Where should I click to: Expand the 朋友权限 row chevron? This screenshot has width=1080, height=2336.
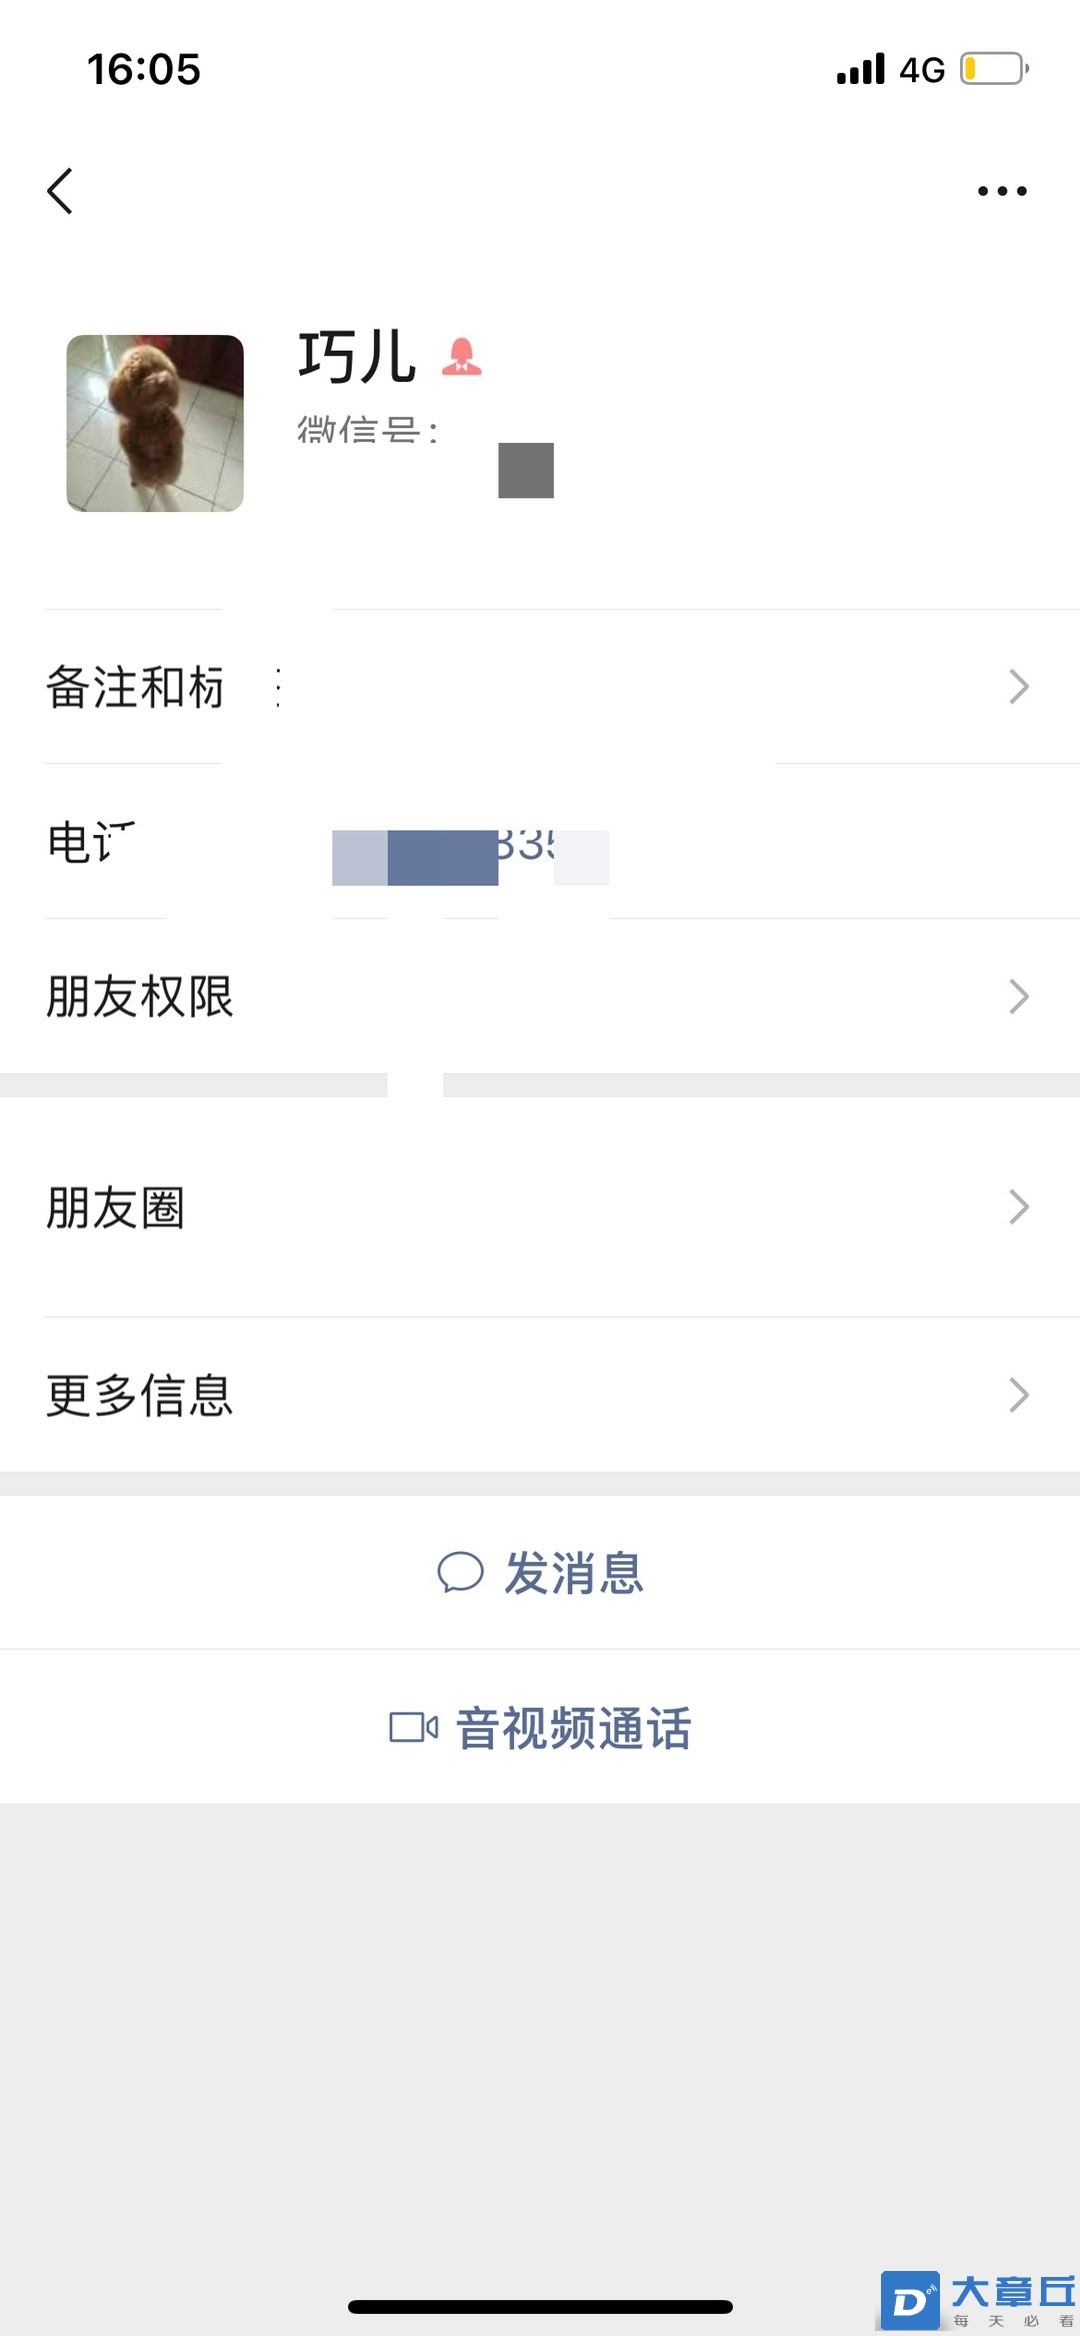pos(1019,996)
